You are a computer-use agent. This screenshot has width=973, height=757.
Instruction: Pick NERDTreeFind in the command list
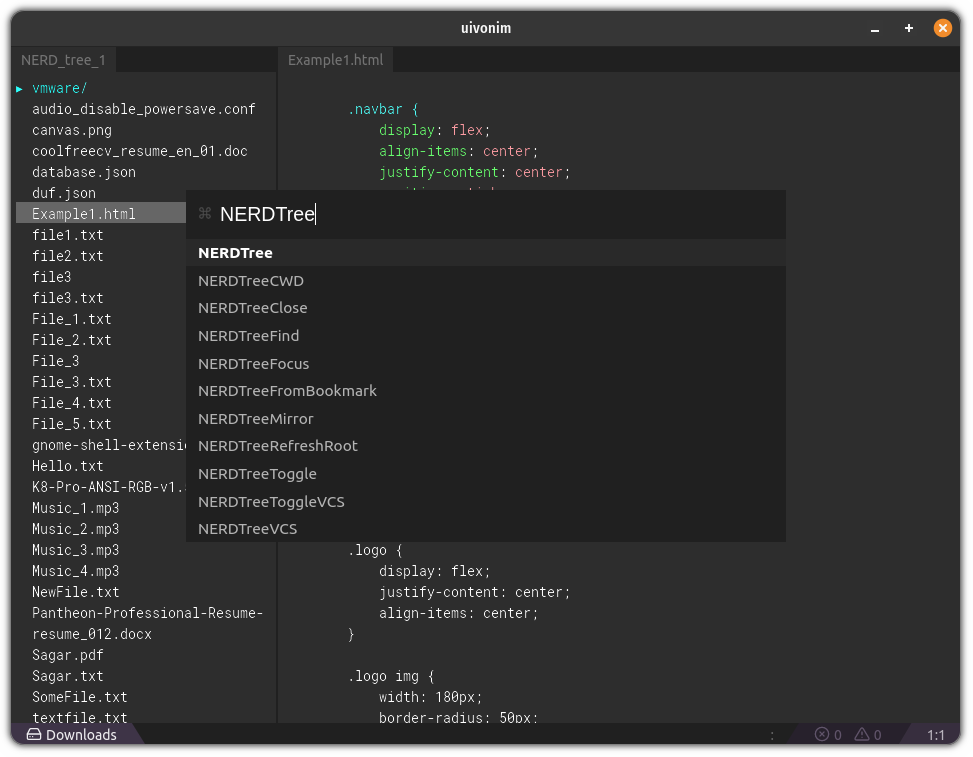tap(248, 336)
